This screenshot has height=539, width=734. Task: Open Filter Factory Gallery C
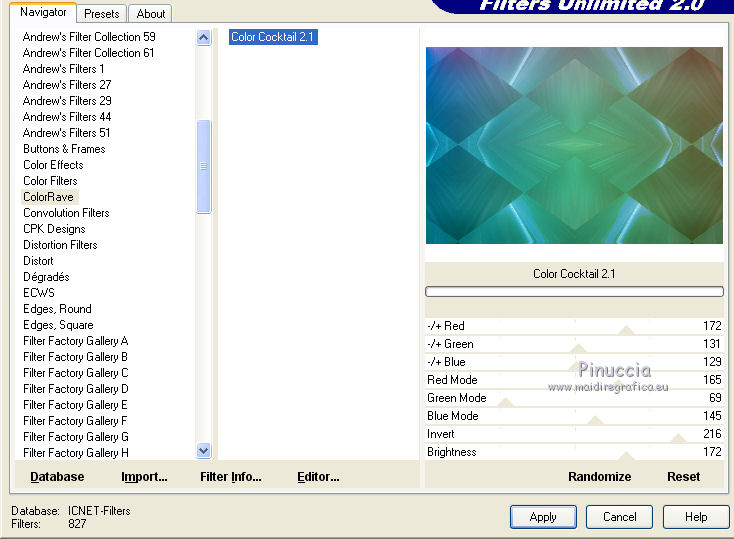[x=75, y=373]
